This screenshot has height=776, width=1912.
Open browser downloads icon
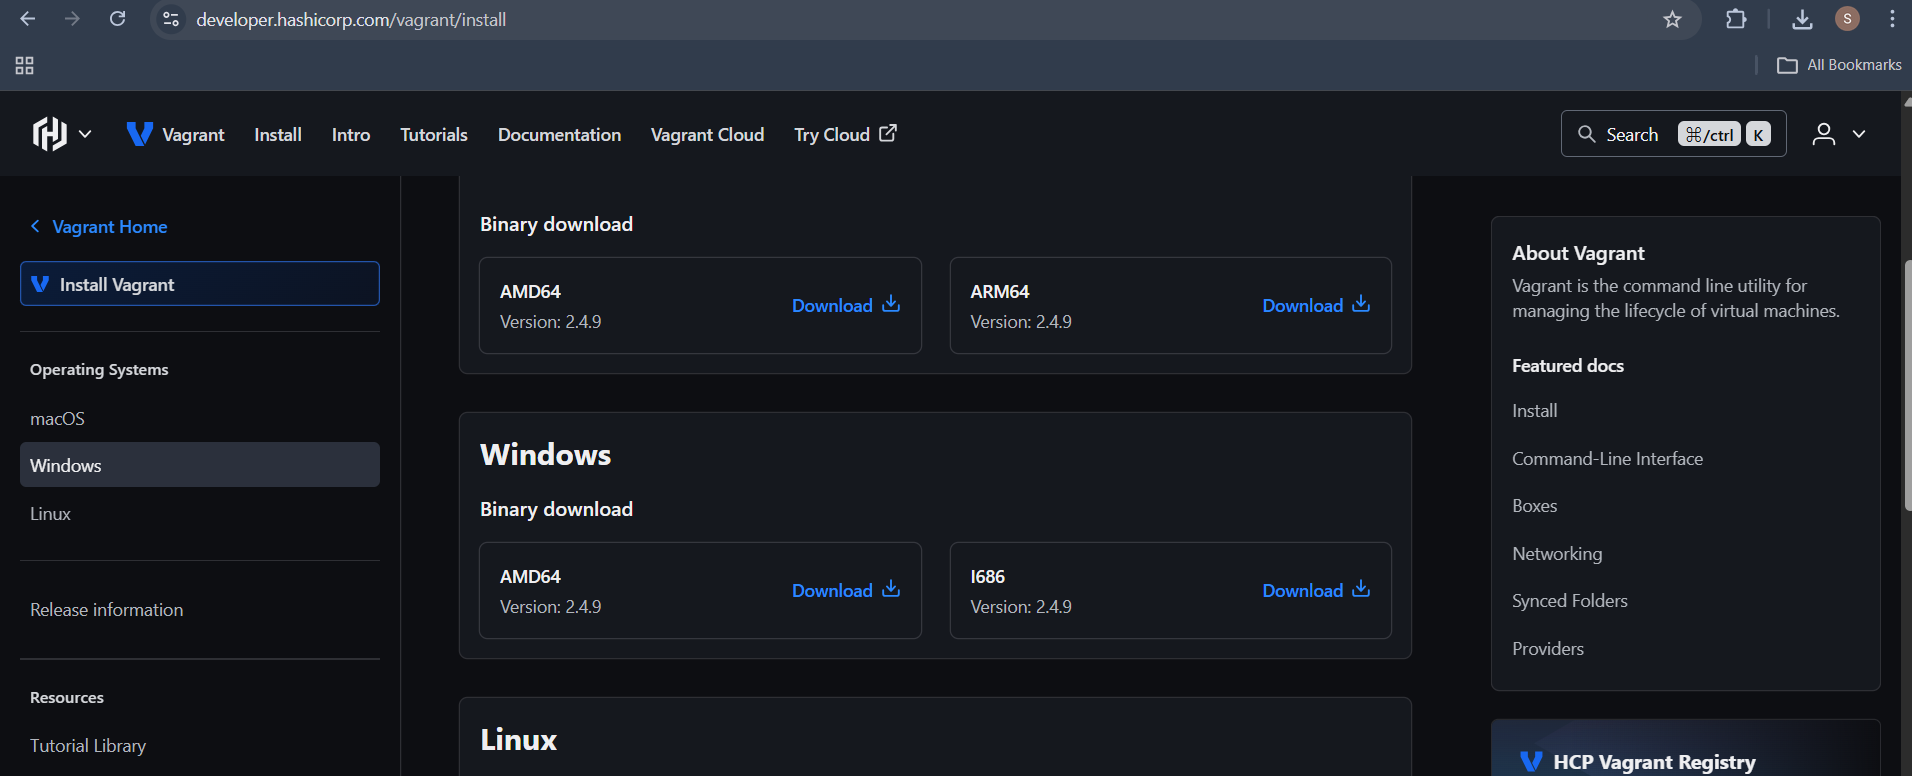tap(1802, 19)
